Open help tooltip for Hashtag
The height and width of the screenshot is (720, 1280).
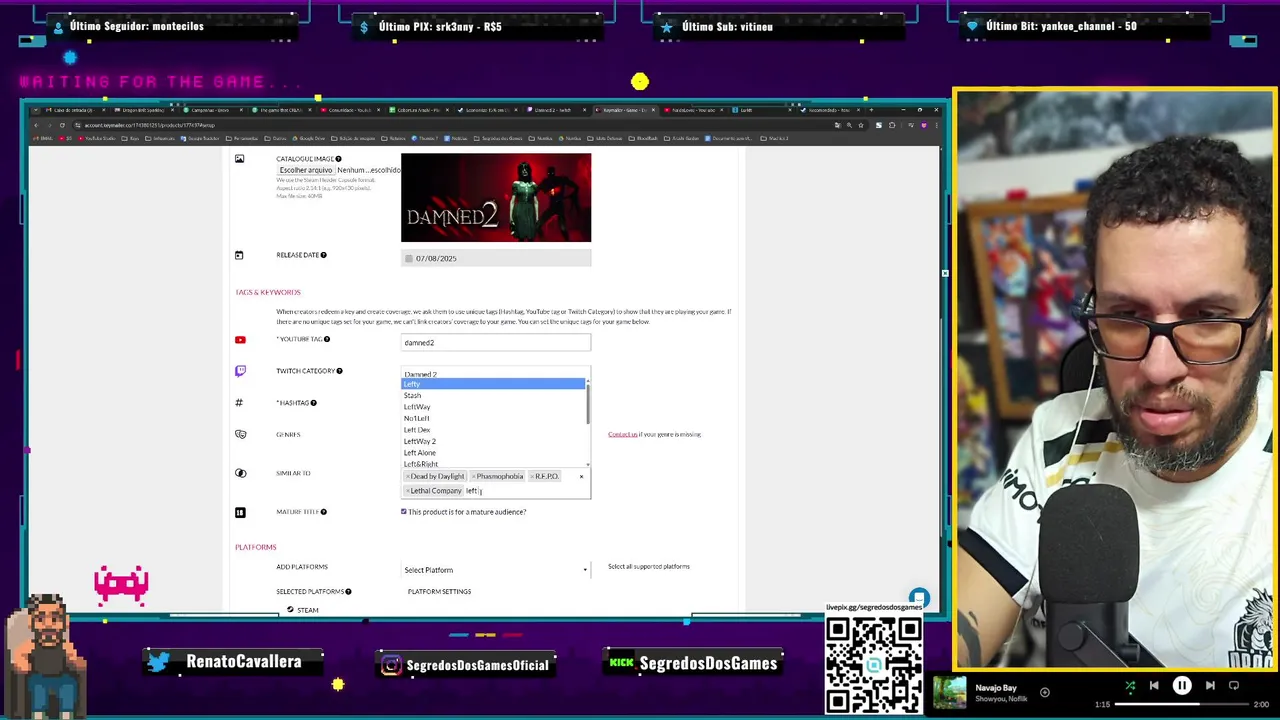tap(313, 403)
